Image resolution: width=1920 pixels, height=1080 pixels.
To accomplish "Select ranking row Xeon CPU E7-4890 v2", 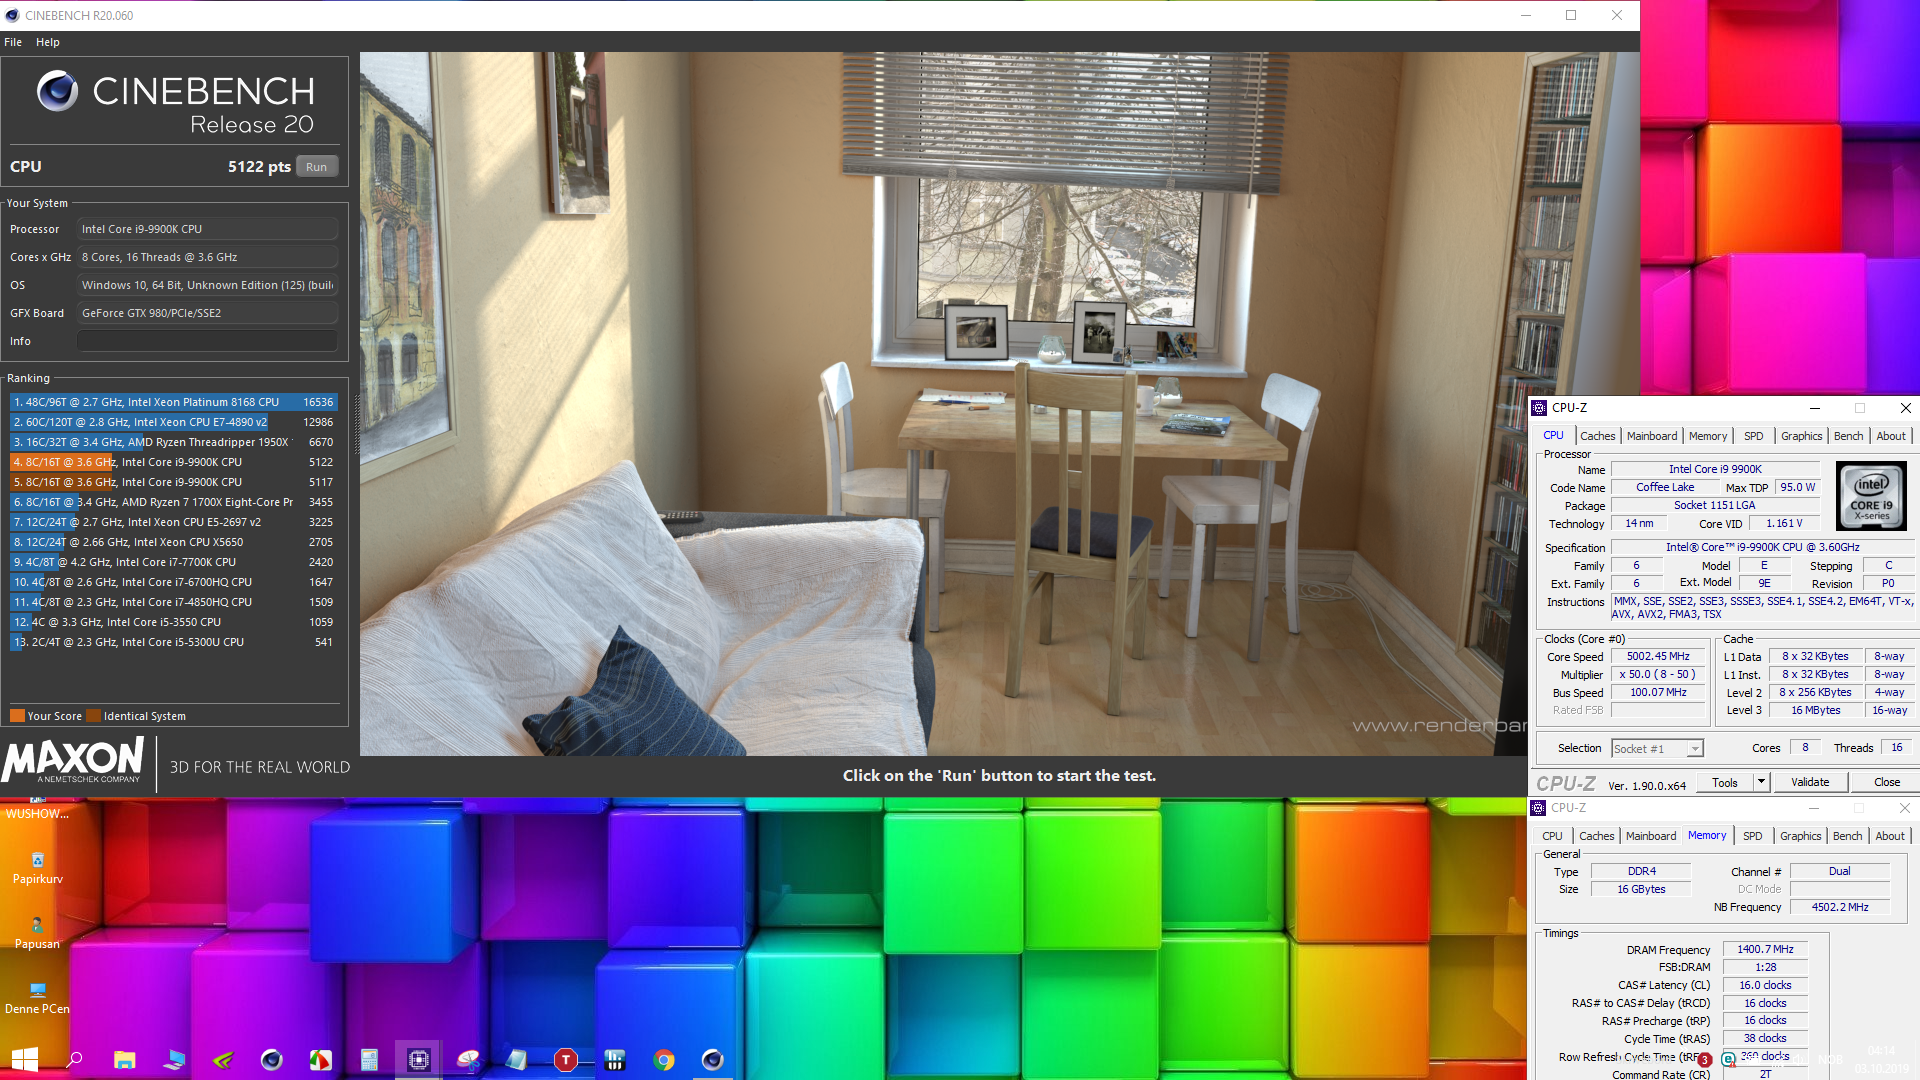I will [174, 422].
